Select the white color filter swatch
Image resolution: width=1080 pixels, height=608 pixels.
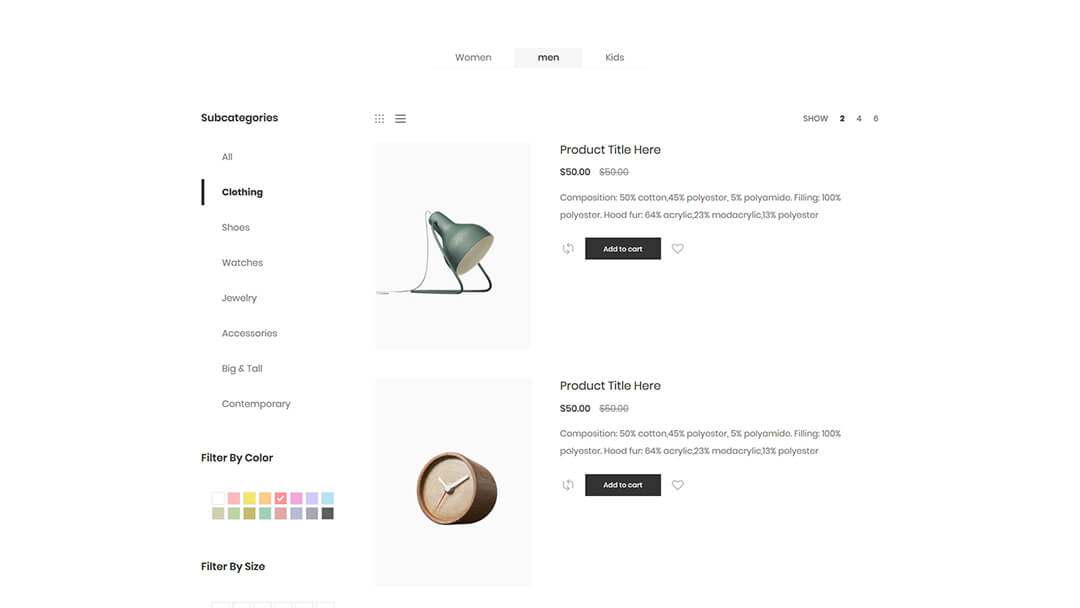click(218, 498)
